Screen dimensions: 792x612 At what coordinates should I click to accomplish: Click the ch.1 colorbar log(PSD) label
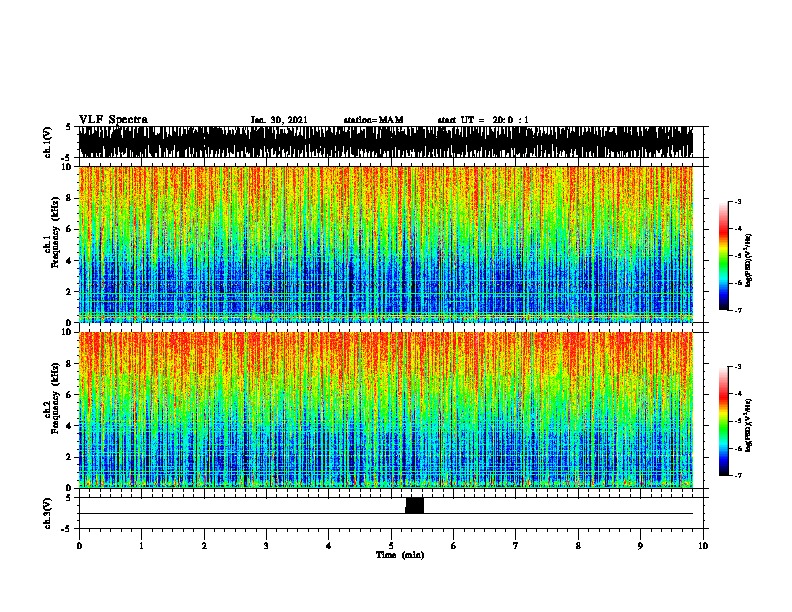point(748,260)
